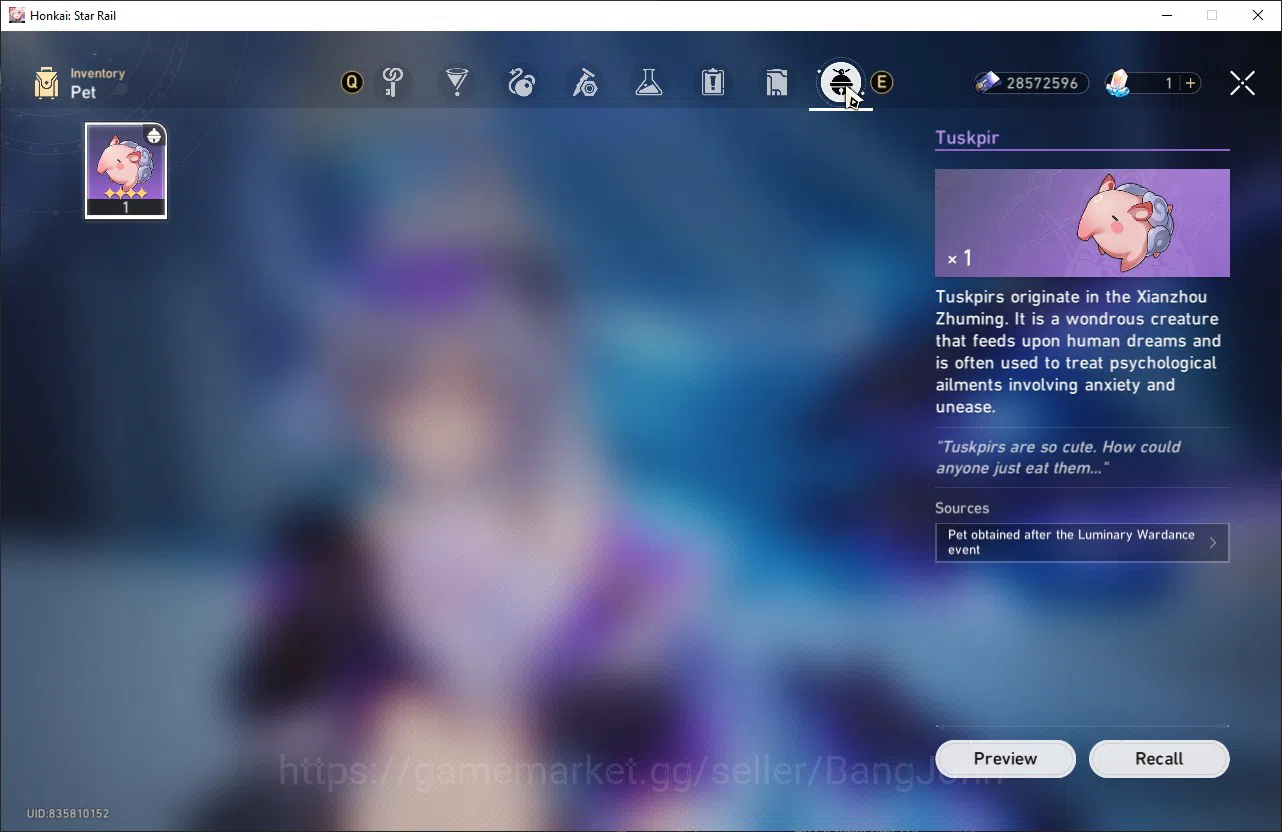This screenshot has height=832, width=1282.
Task: Open the flask Consumables tab
Action: point(649,82)
